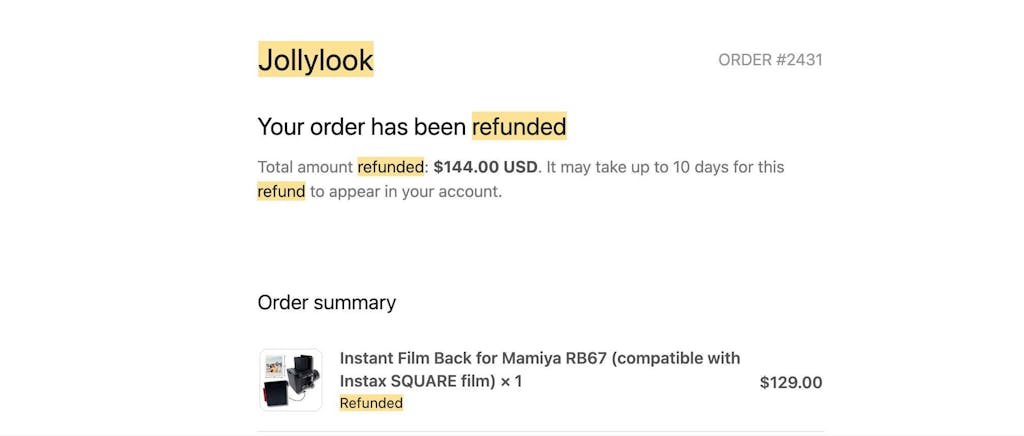Click highlighted "refunded" after Total amount
The image size is (1024, 436).
pyautogui.click(x=390, y=167)
